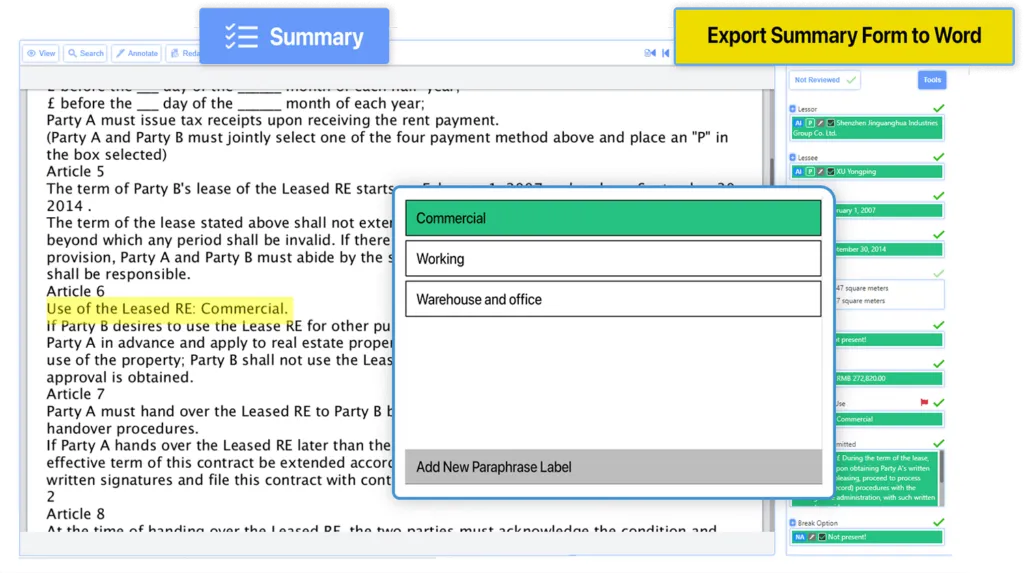
Task: Click the AI badge in Lessor field
Action: 798,123
